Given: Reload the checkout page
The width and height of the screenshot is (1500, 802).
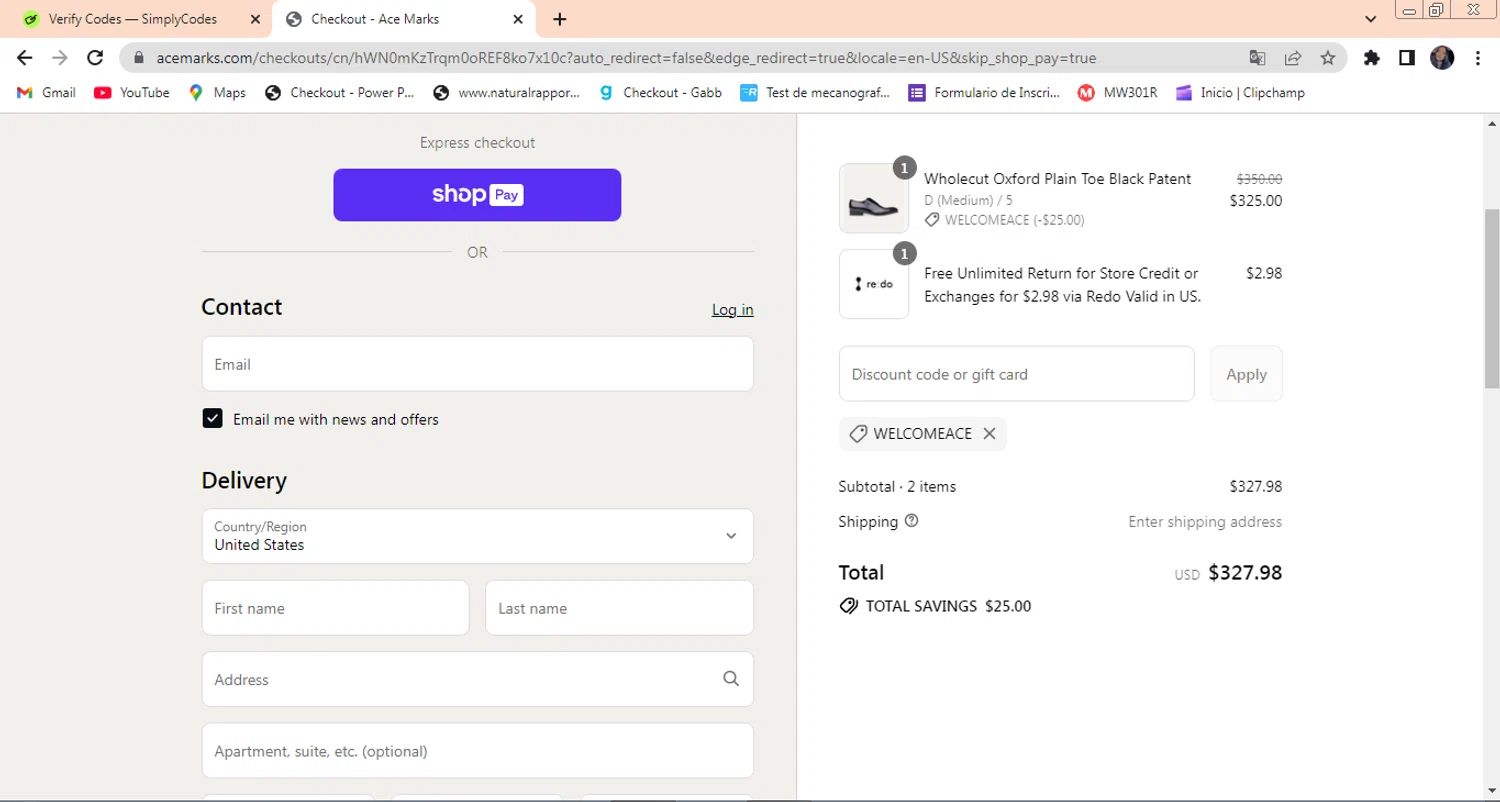Looking at the screenshot, I should click(x=95, y=58).
